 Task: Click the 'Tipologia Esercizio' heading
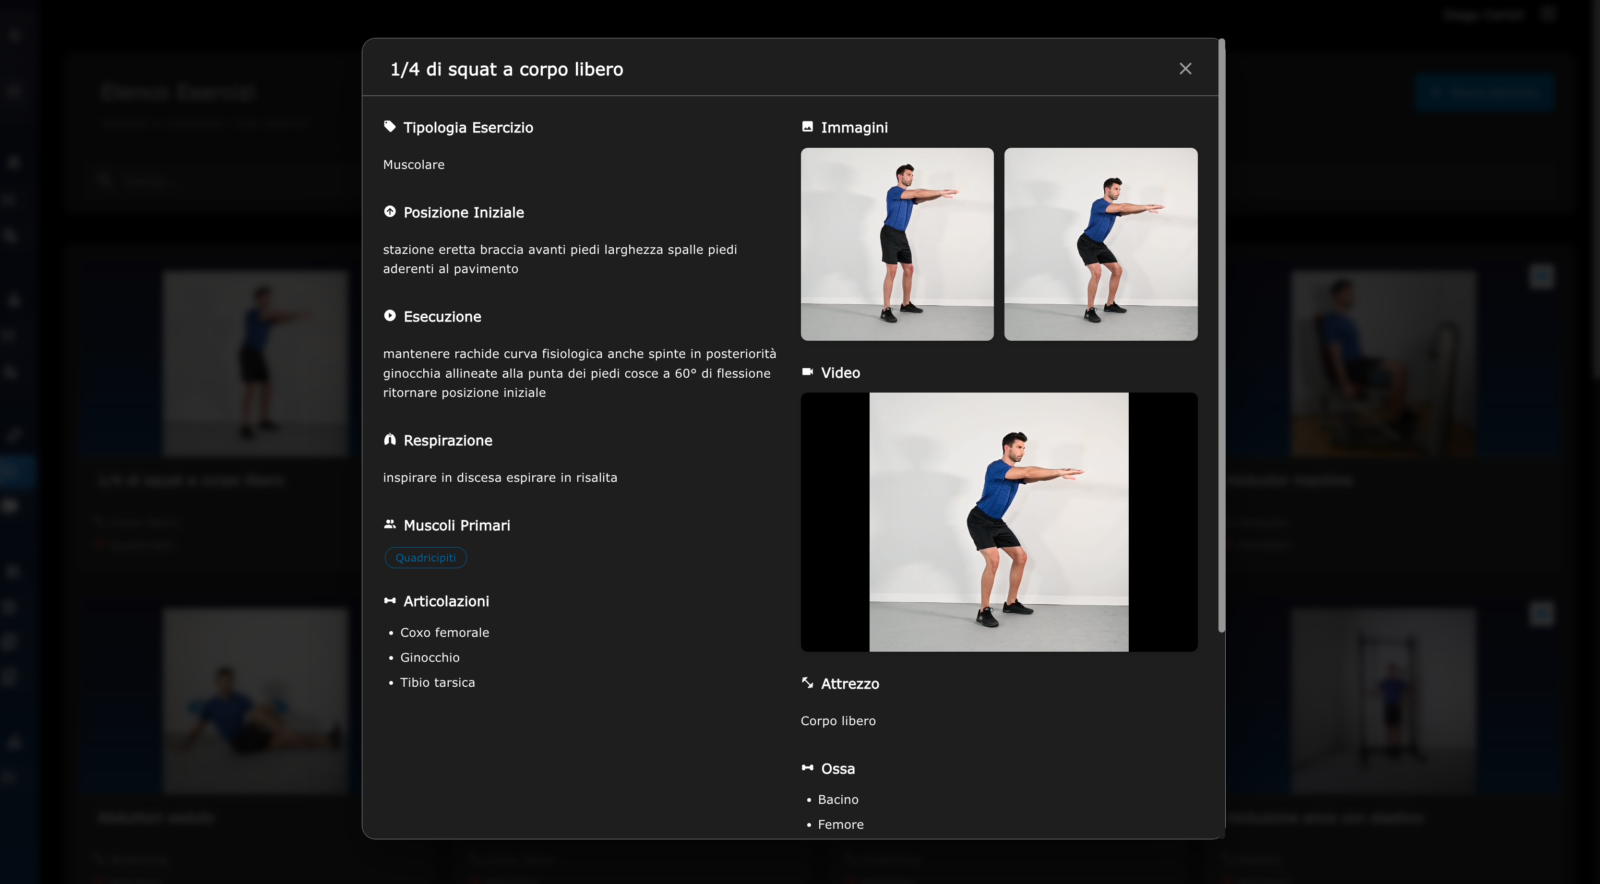[468, 127]
